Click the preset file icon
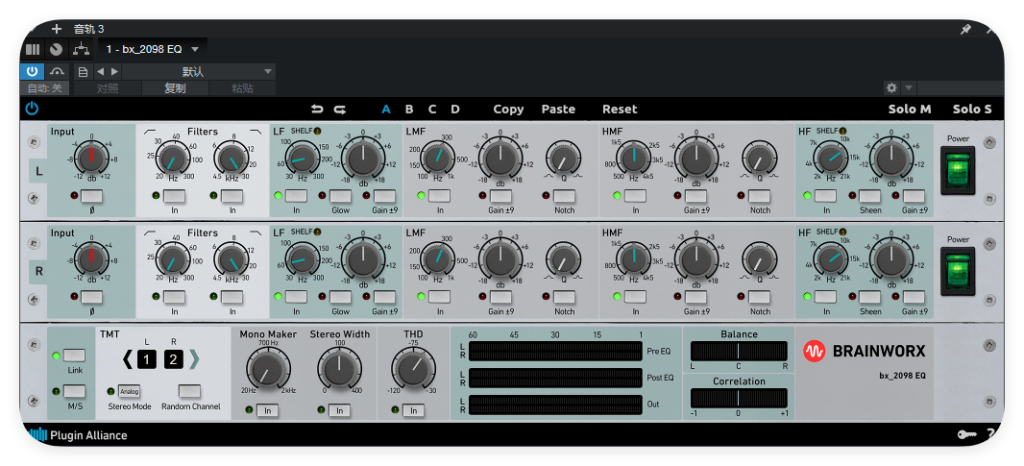Image resolution: width=1024 pixels, height=466 pixels. [83, 71]
